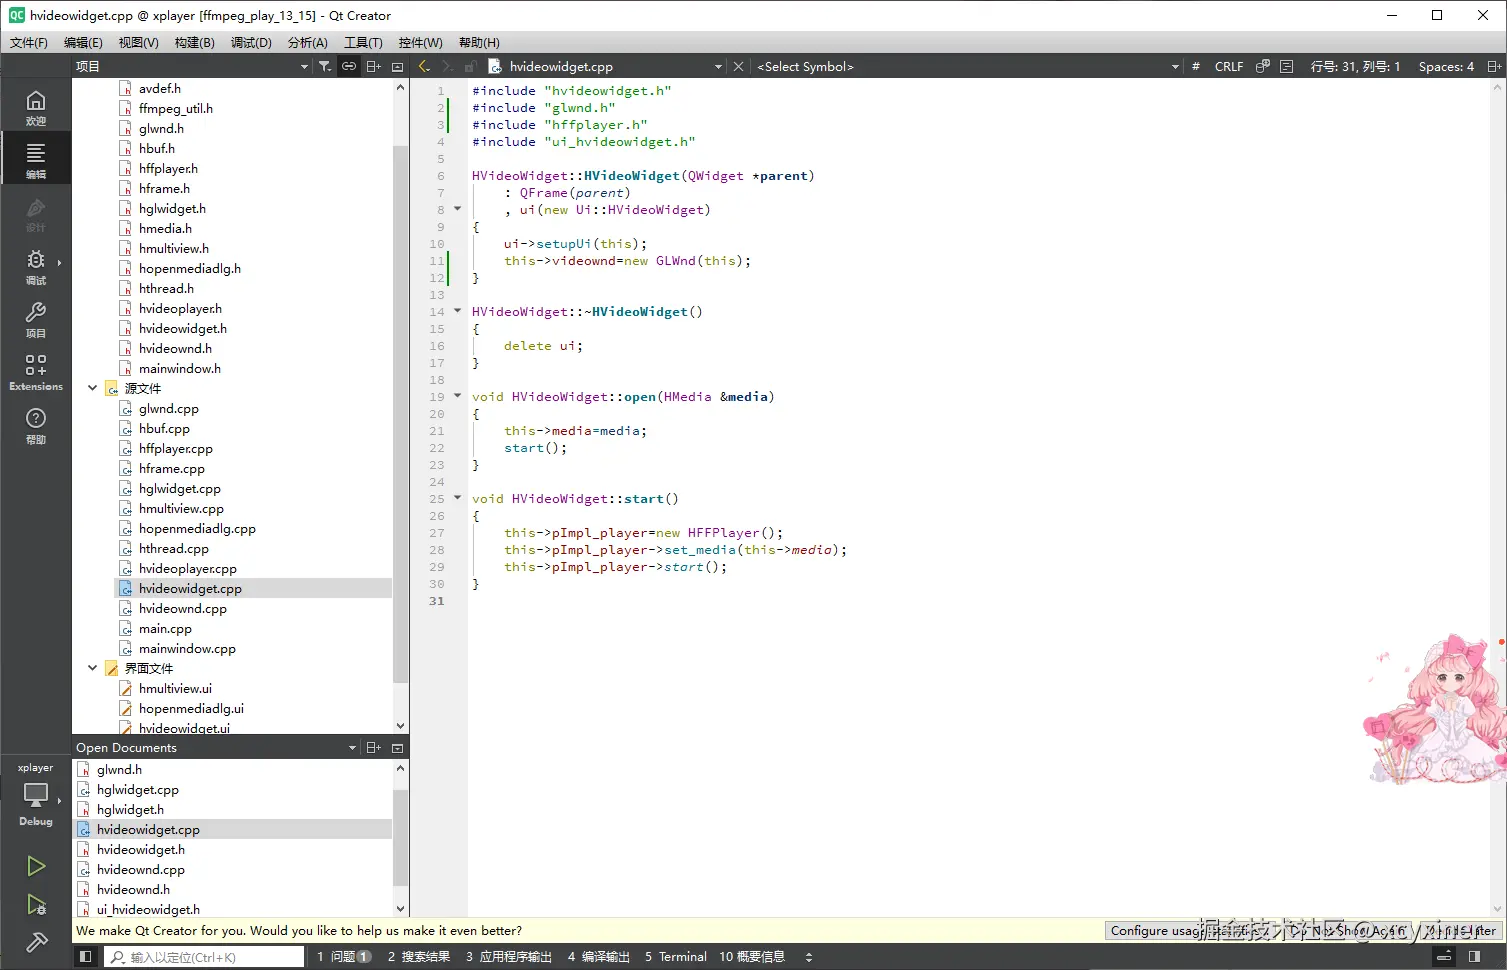Collapse the start() function fold at line 25
The width and height of the screenshot is (1507, 970).
458,498
